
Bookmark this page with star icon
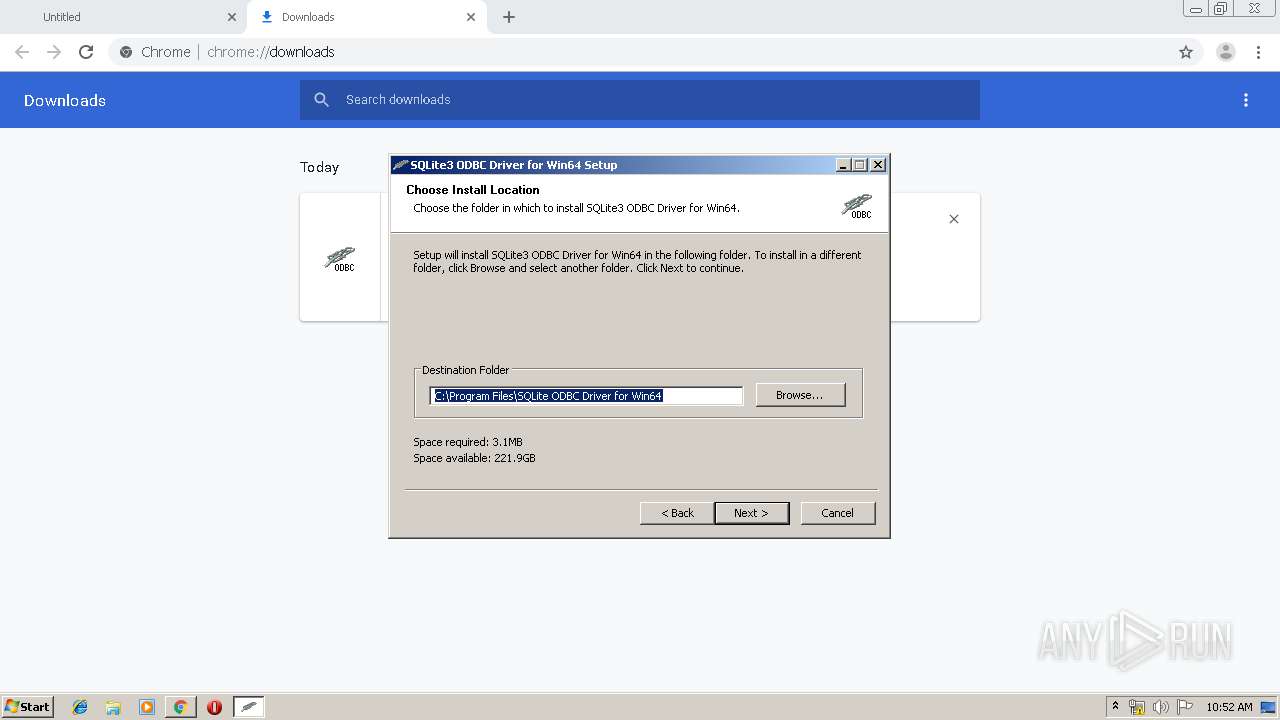click(x=1186, y=52)
